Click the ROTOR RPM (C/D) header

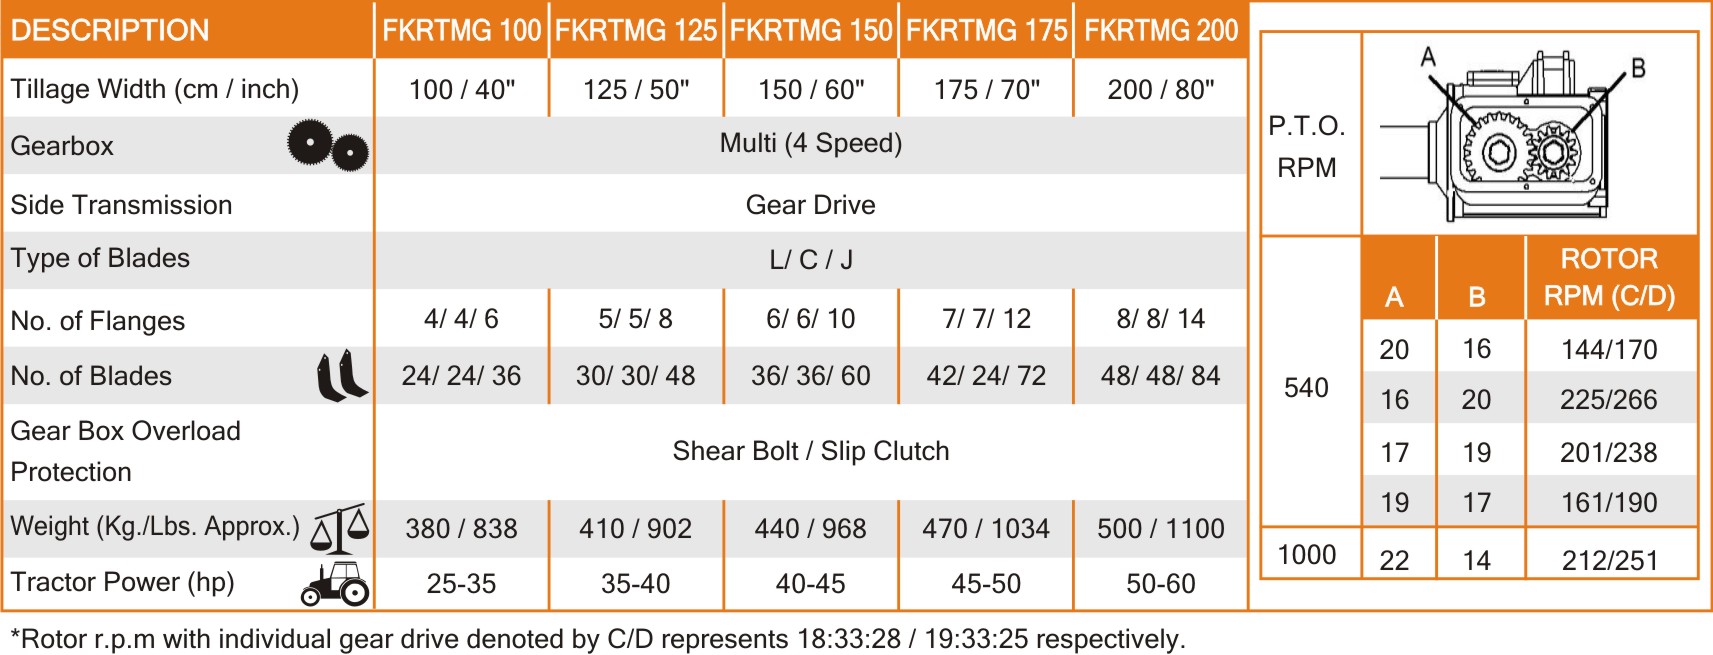(x=1610, y=277)
